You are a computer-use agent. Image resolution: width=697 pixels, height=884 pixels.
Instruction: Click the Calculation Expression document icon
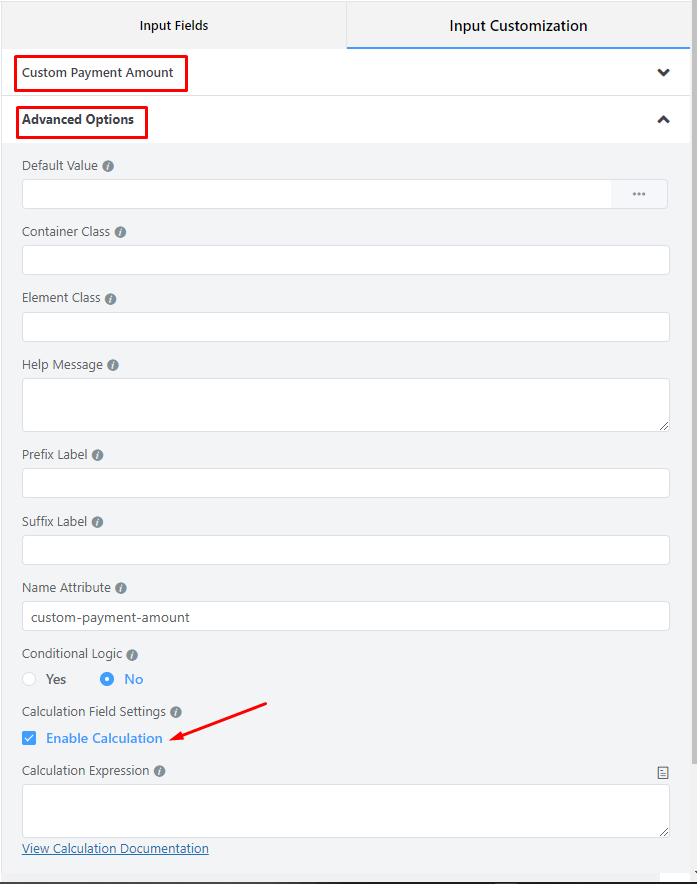pyautogui.click(x=662, y=772)
